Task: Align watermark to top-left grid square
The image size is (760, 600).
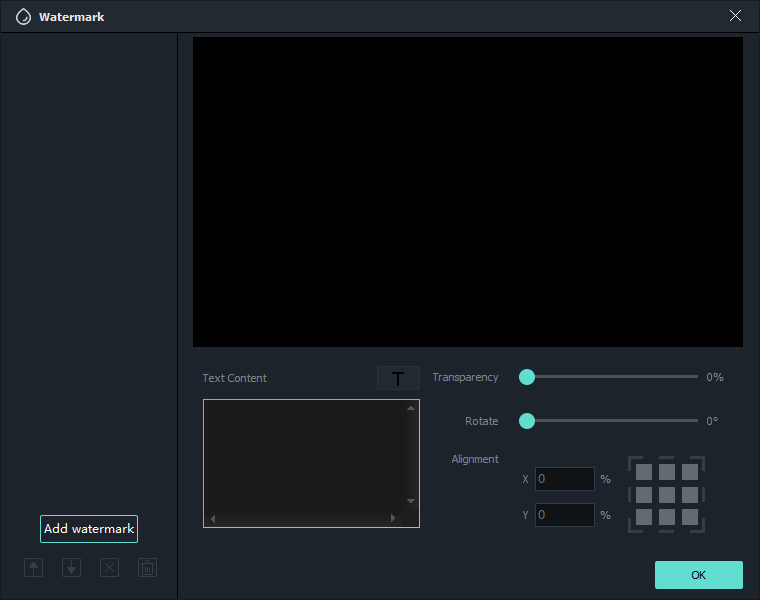Action: [x=644, y=472]
